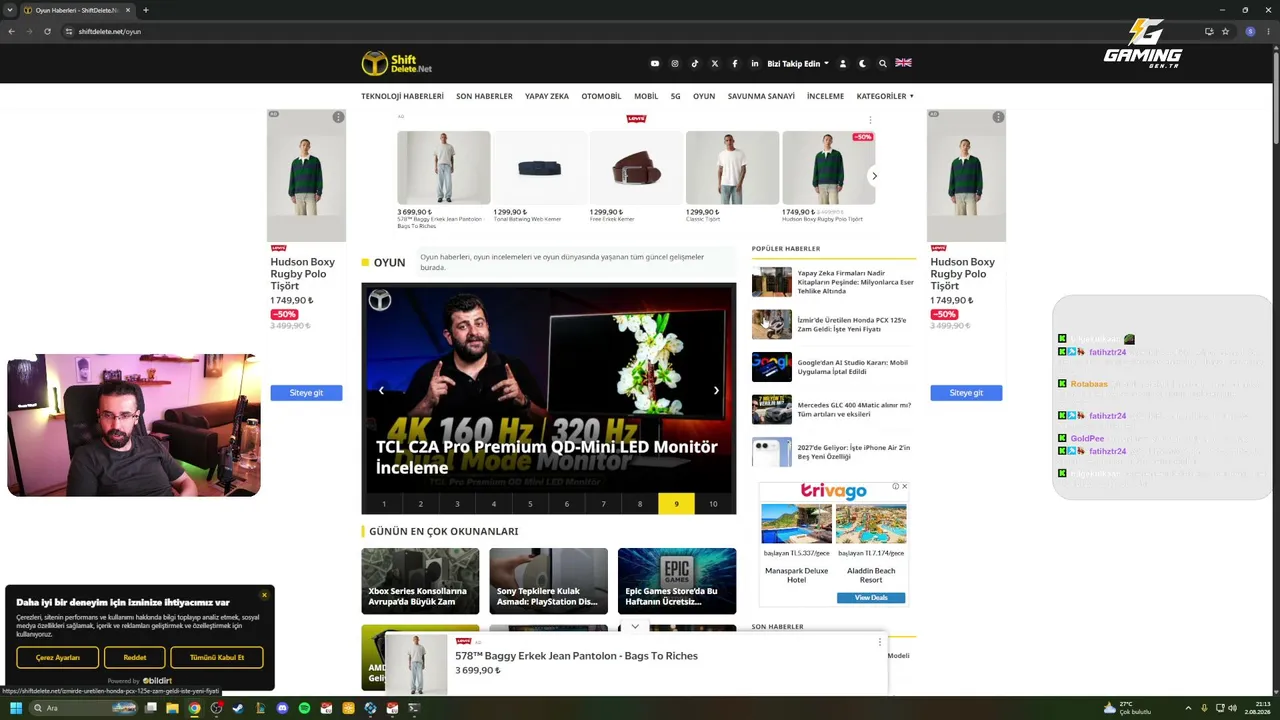Open Epic Games Store ücretsiz oyun thumbnail
Viewport: 1280px width, 720px height.
click(677, 581)
